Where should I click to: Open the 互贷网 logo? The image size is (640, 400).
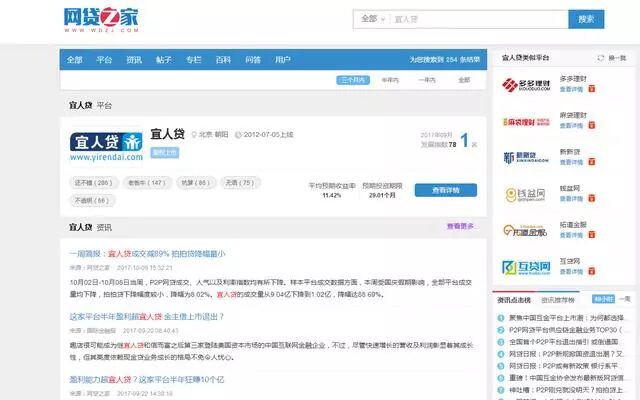click(x=526, y=267)
